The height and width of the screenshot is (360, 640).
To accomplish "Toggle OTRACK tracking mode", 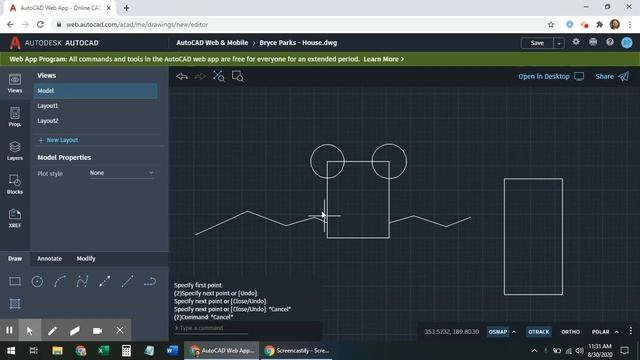I will click(539, 332).
